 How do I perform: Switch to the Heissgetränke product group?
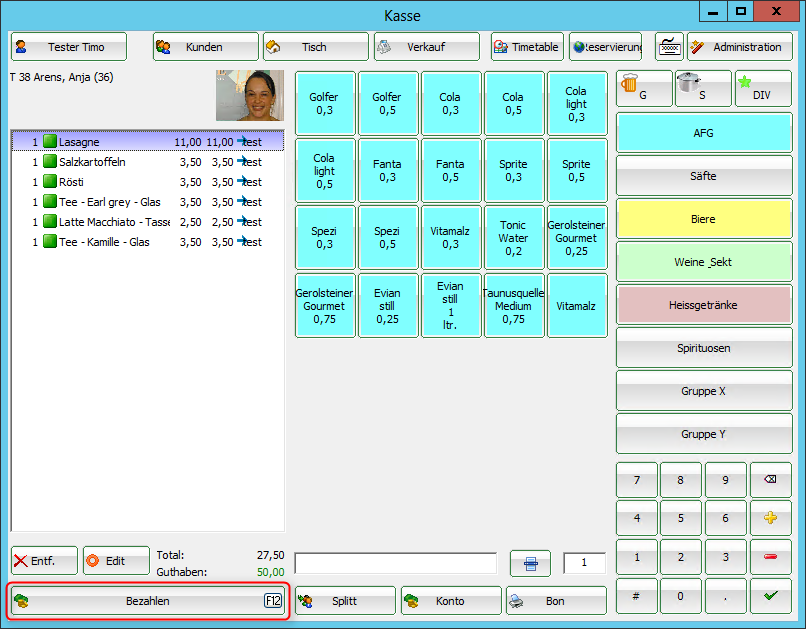pos(703,305)
